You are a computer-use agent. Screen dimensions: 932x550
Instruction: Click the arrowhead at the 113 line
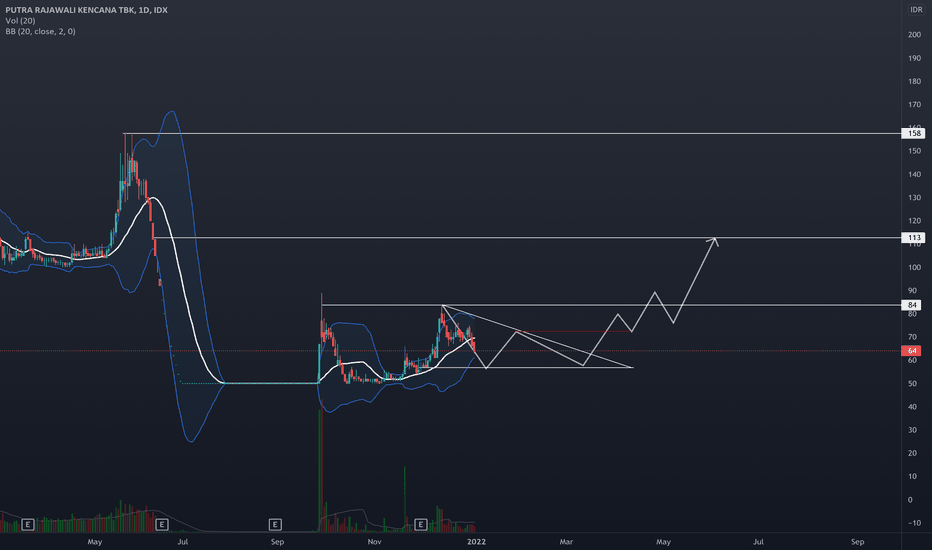[714, 241]
